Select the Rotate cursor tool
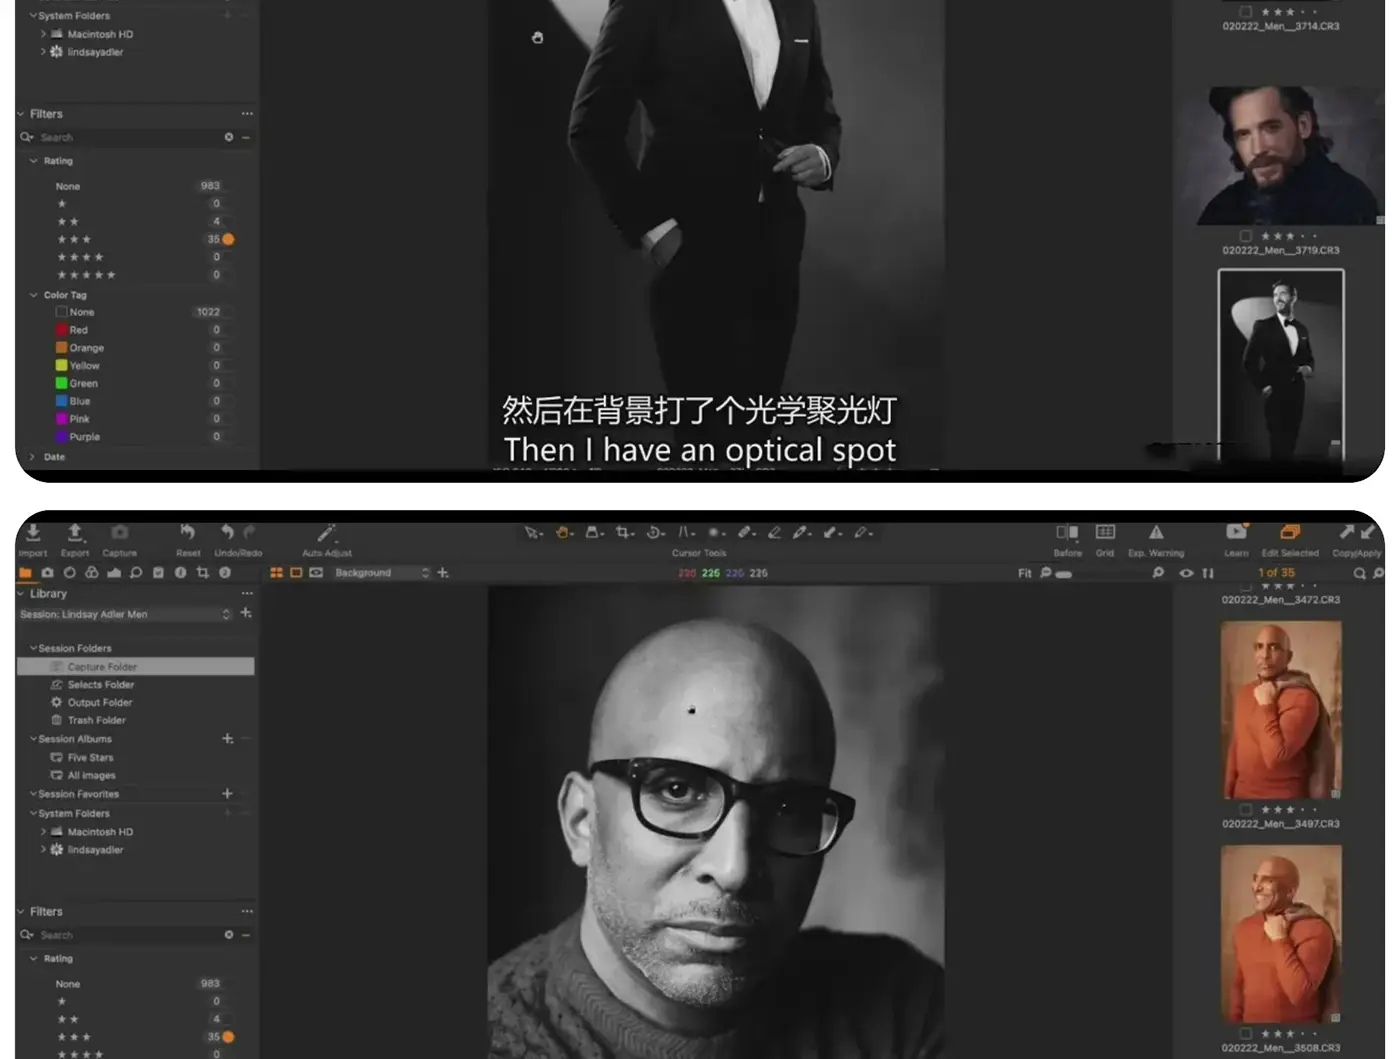1400x1059 pixels. [x=655, y=533]
